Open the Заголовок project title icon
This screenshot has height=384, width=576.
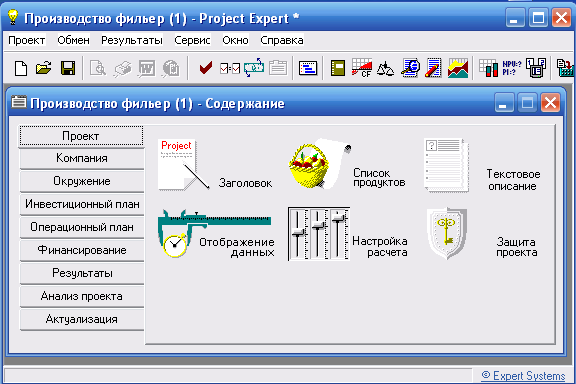click(x=183, y=165)
